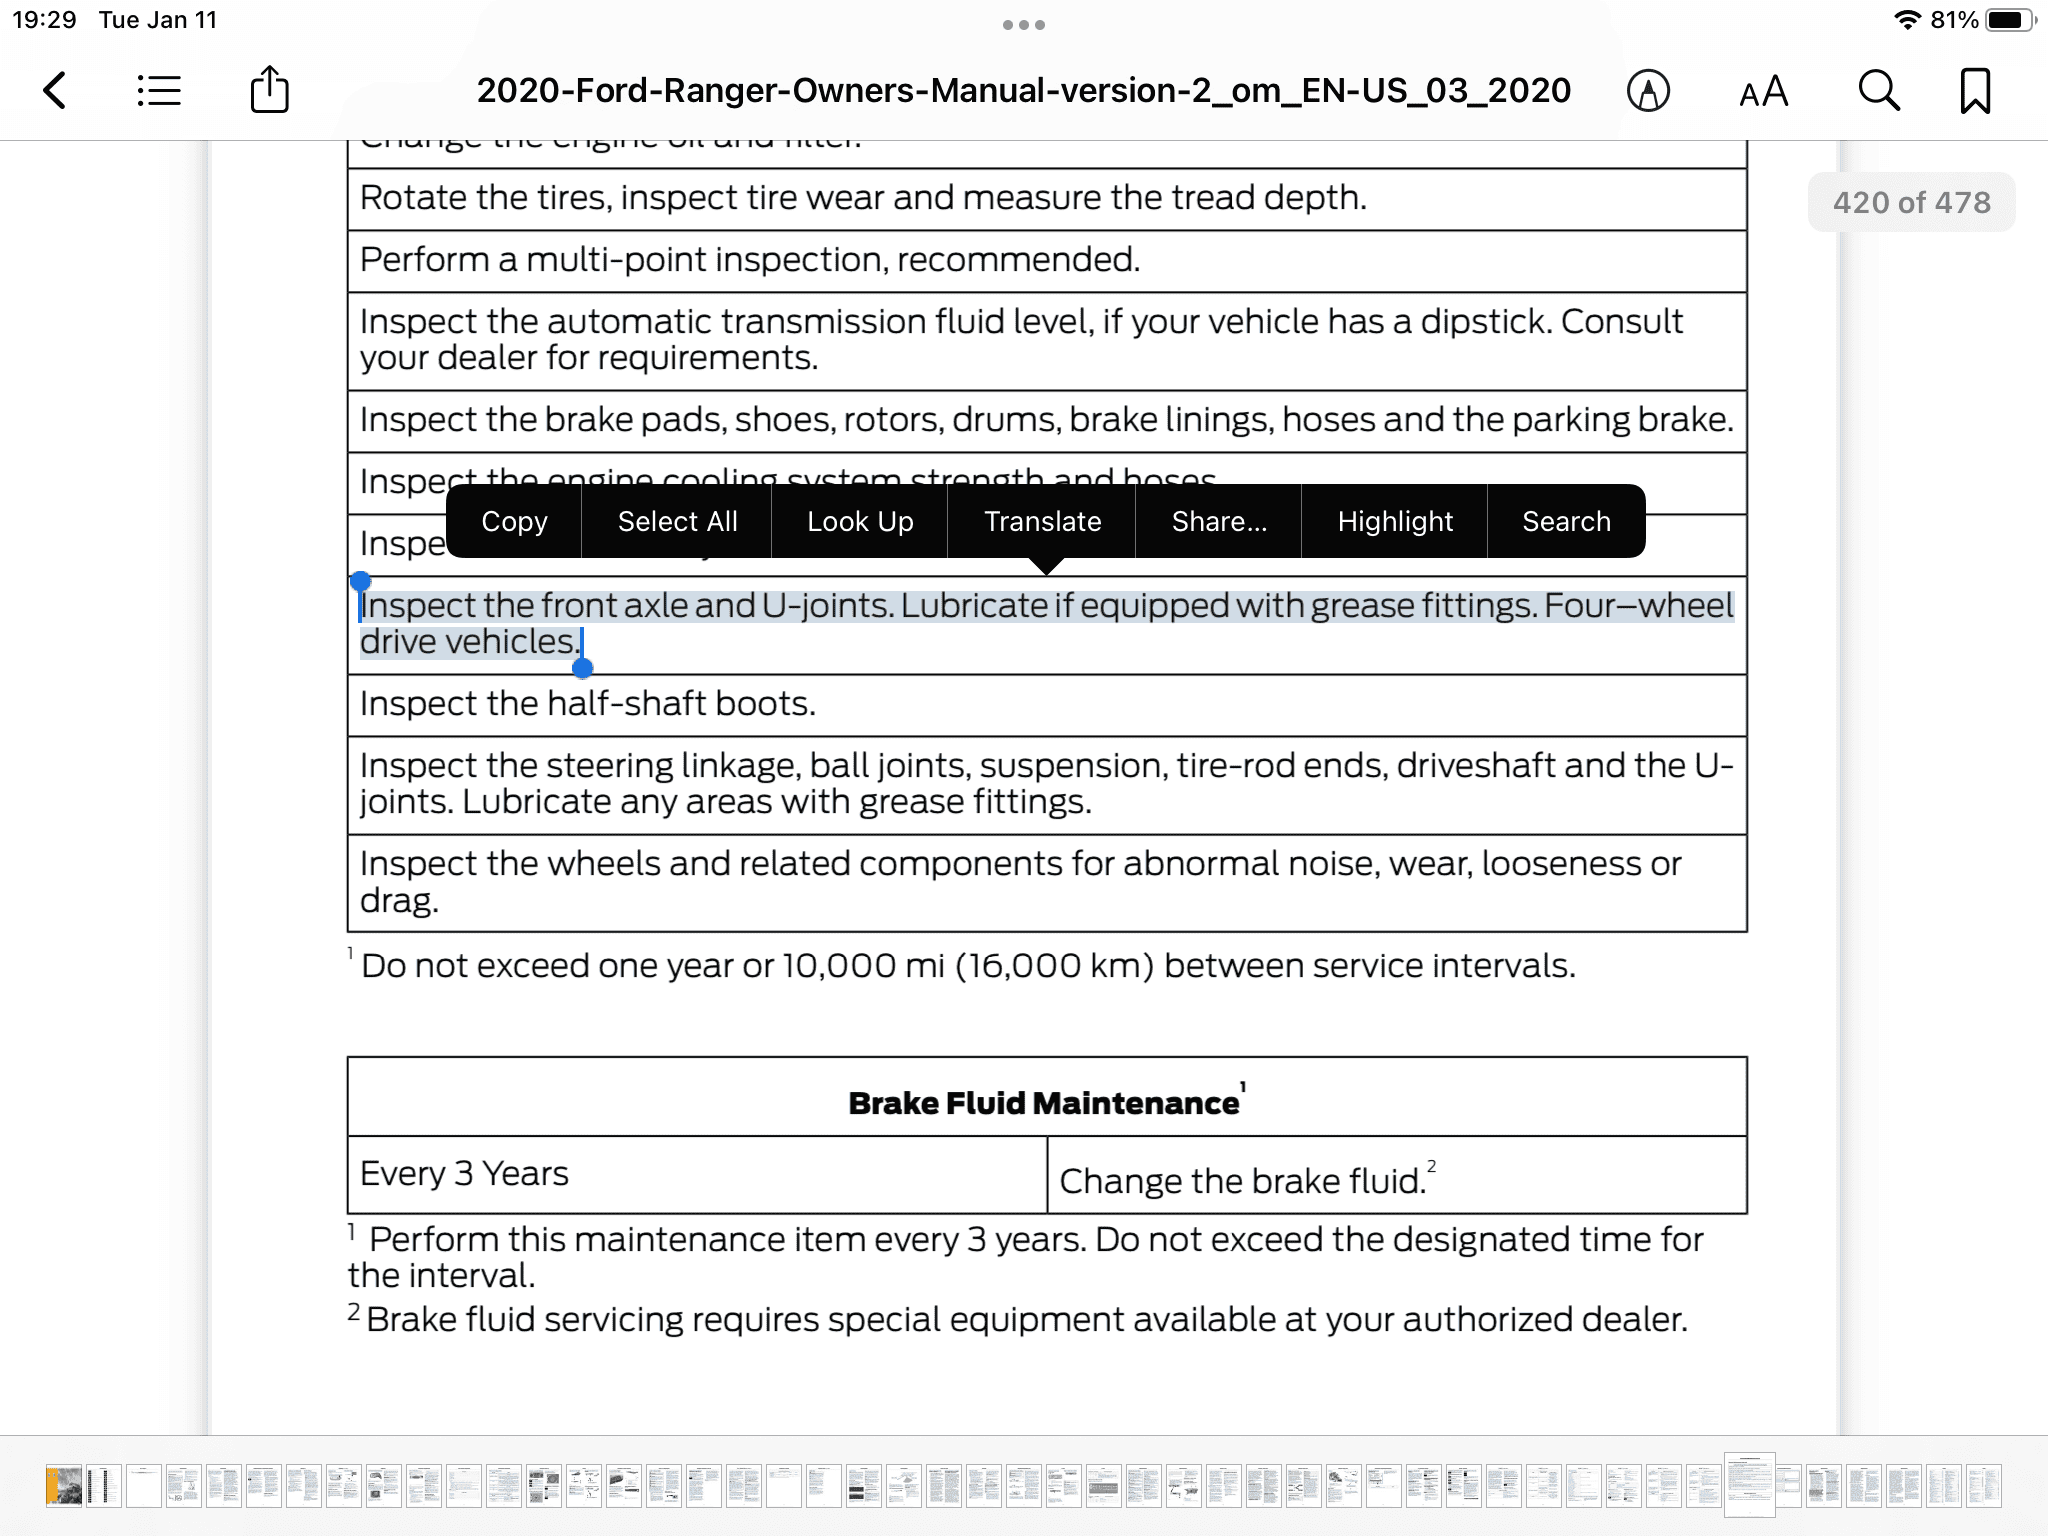The image size is (2048, 1536).
Task: Tap the Wi-Fi status icon
Action: pos(1909,20)
